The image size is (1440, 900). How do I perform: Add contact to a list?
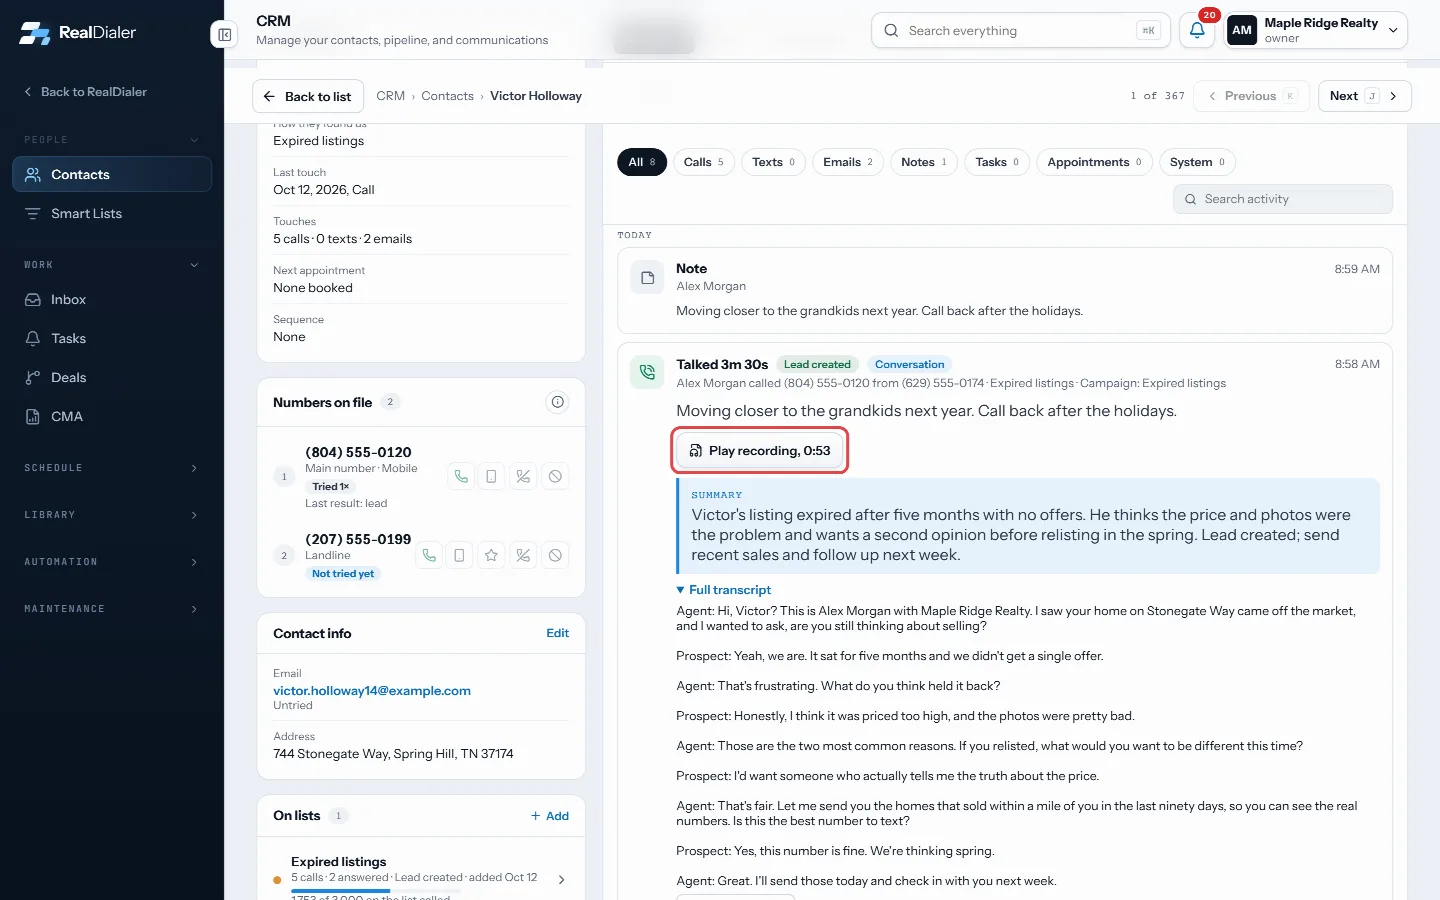pos(550,816)
